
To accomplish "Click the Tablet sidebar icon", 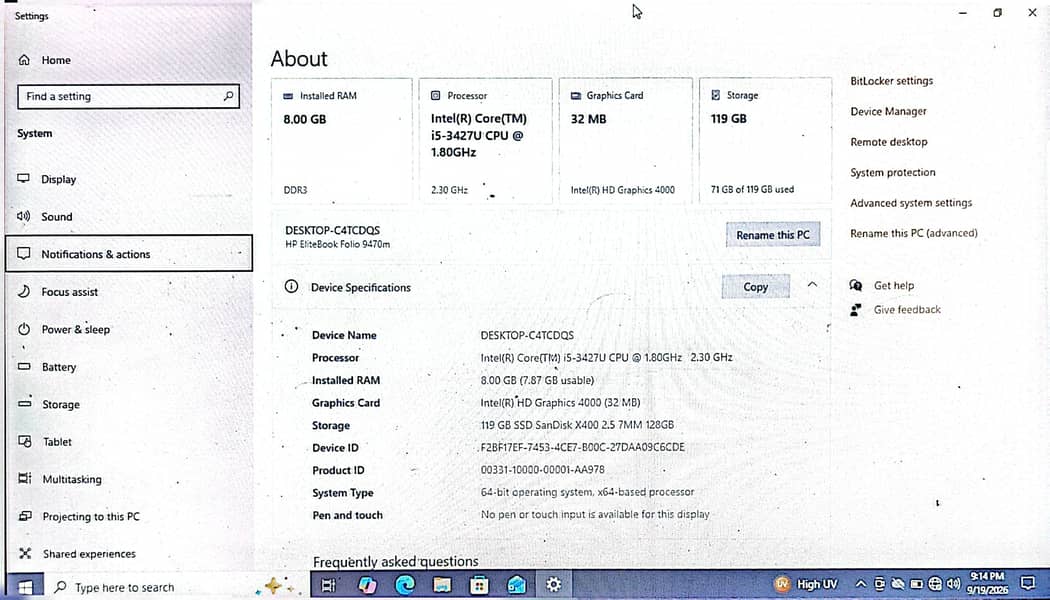I will coord(25,441).
